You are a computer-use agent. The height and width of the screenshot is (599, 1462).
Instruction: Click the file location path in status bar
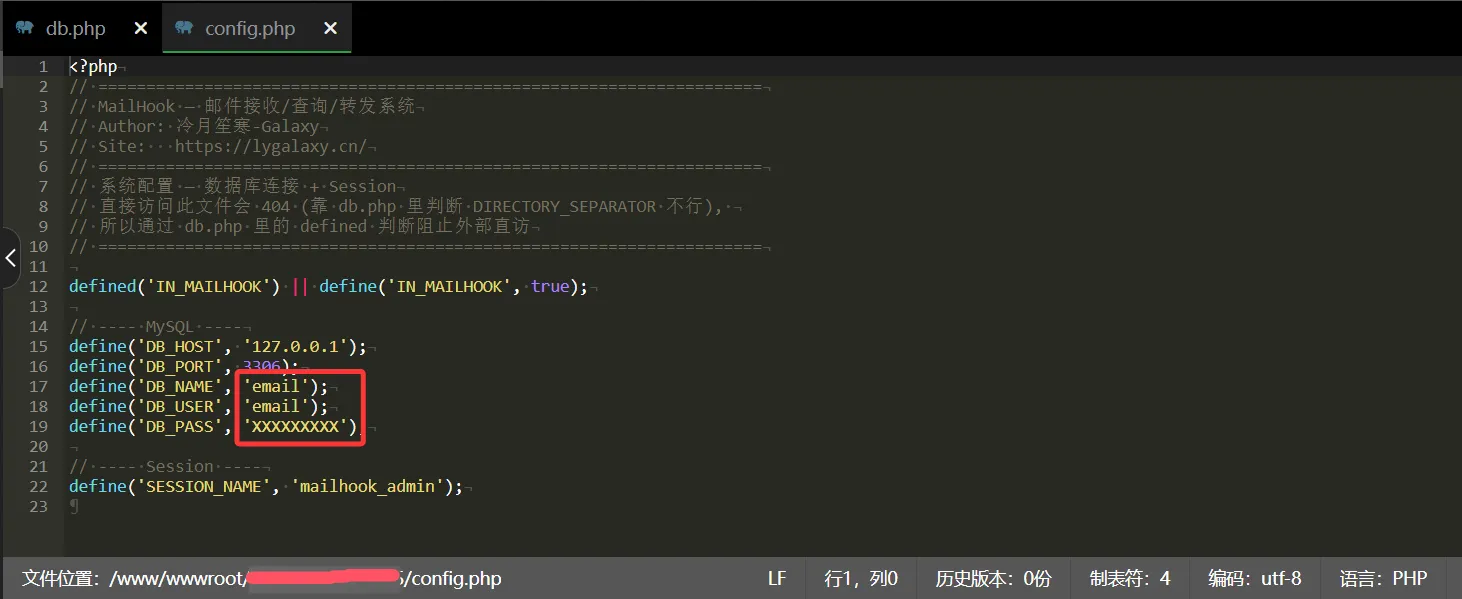[x=262, y=578]
